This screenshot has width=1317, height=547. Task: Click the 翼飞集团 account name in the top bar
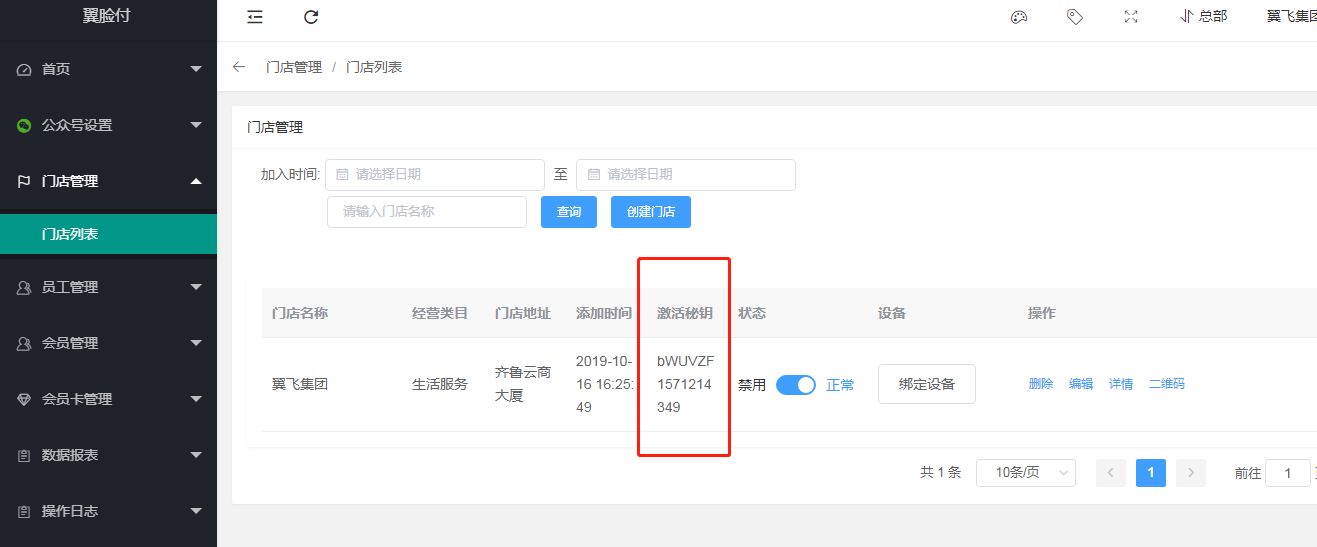pyautogui.click(x=1292, y=16)
